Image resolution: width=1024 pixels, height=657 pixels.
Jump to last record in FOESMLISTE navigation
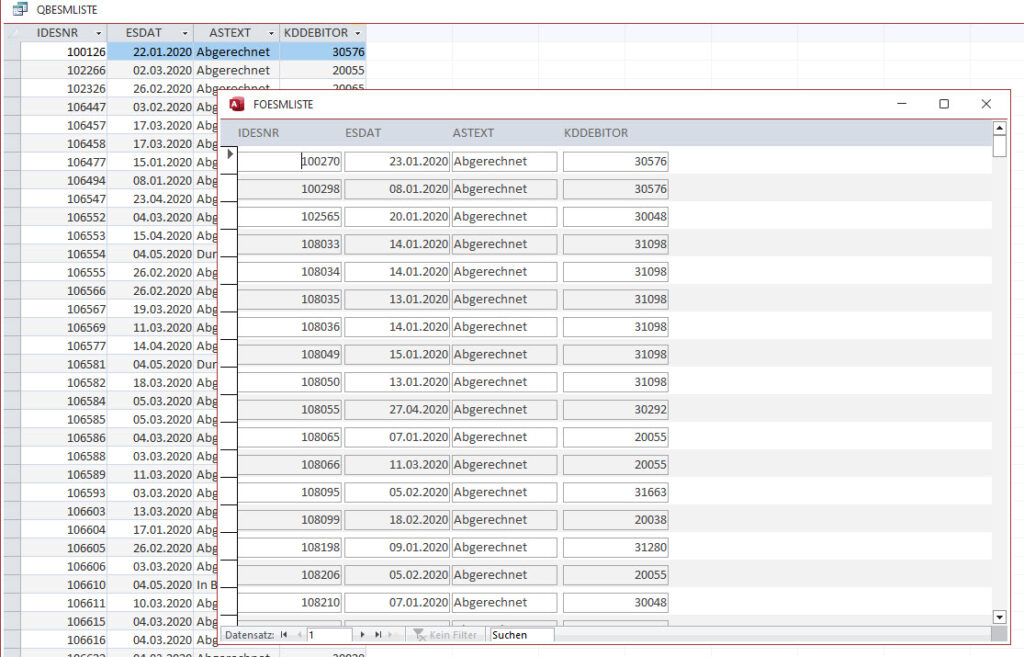coord(377,635)
